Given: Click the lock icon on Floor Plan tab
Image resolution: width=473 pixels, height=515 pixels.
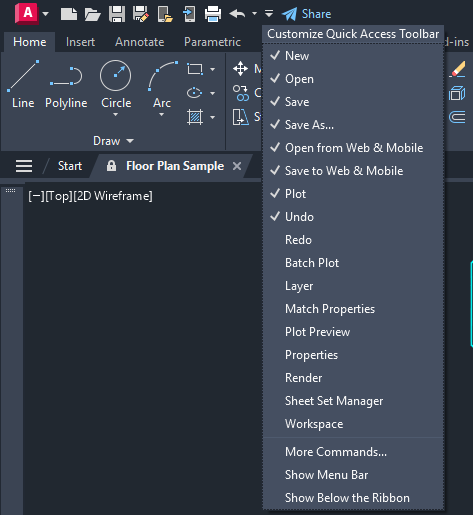Looking at the screenshot, I should tap(111, 166).
